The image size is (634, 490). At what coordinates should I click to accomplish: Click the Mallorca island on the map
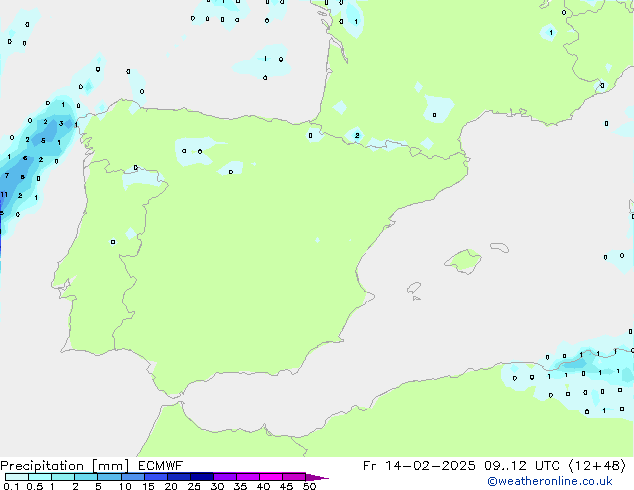pos(463,261)
